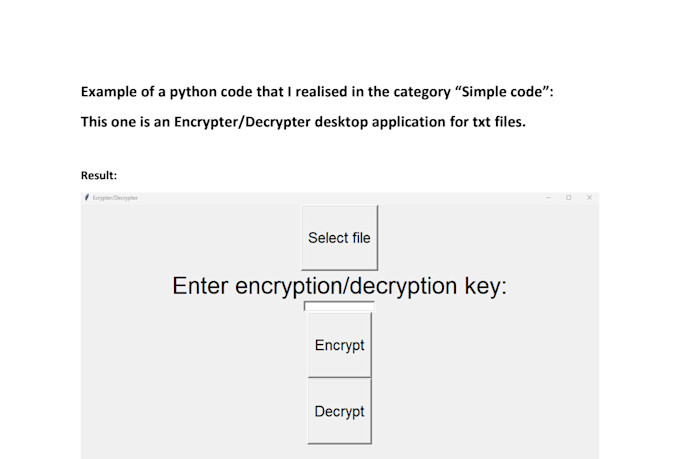Click the 'This one is an Encrypter/Decrypter' sentence

click(303, 122)
